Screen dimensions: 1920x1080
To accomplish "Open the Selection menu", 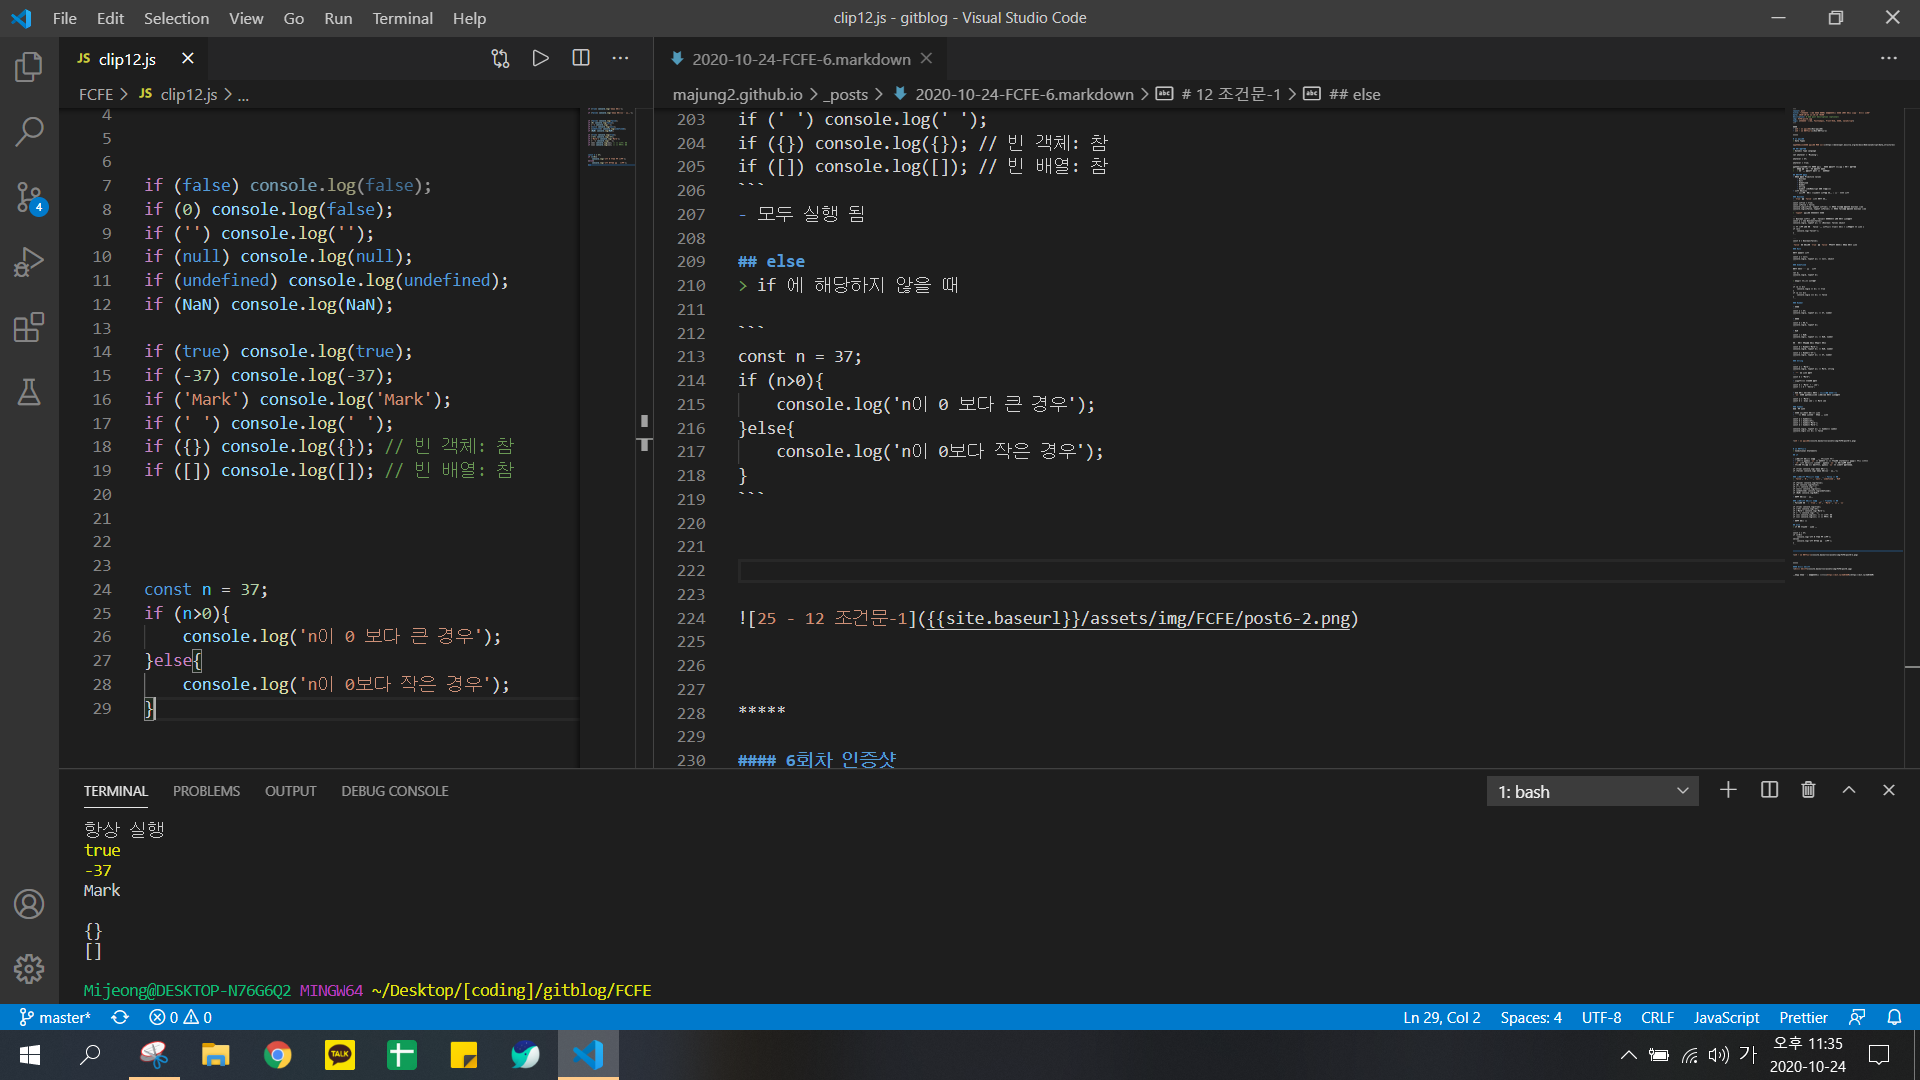I will 176,18.
